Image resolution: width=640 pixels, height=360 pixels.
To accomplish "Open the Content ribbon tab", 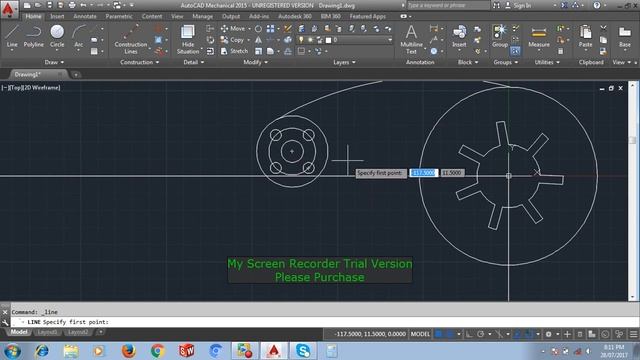I will (x=152, y=17).
